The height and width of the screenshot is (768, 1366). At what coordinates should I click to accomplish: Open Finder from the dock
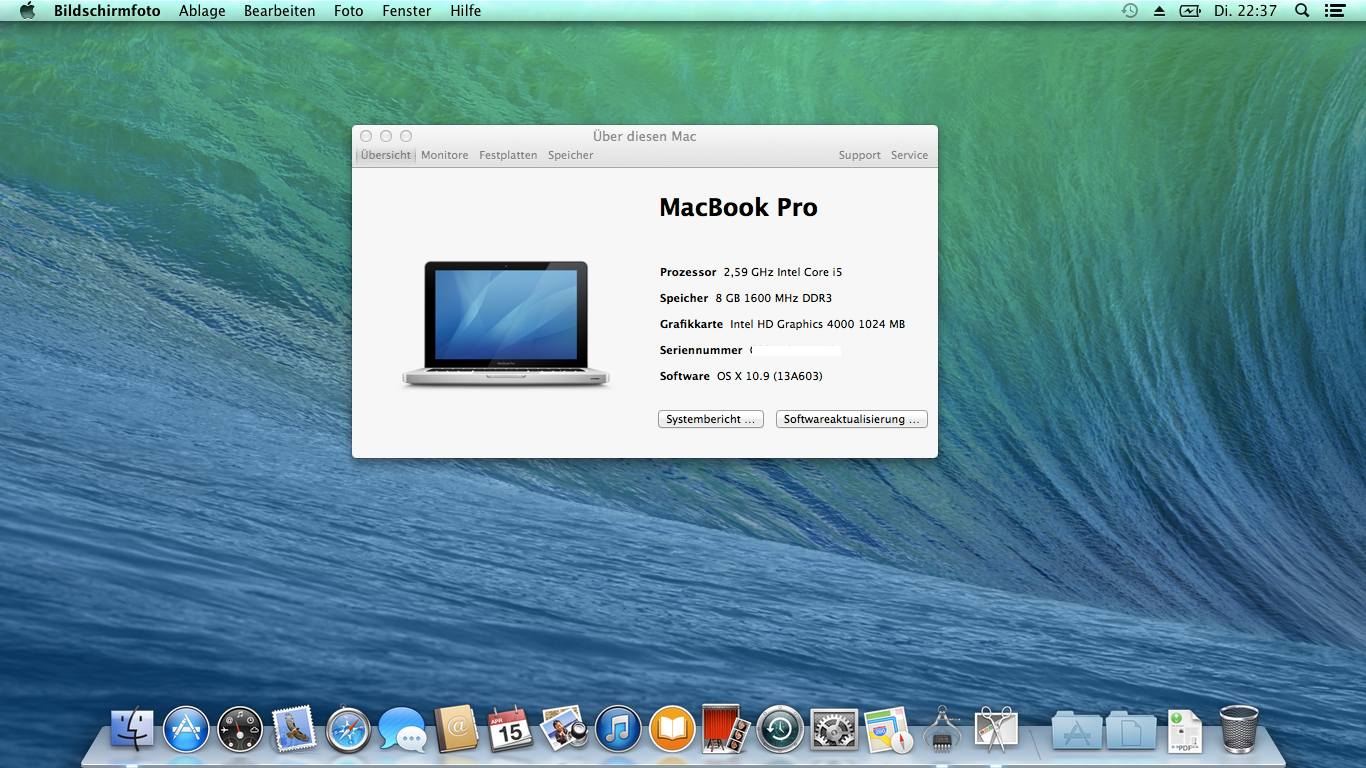coord(132,729)
